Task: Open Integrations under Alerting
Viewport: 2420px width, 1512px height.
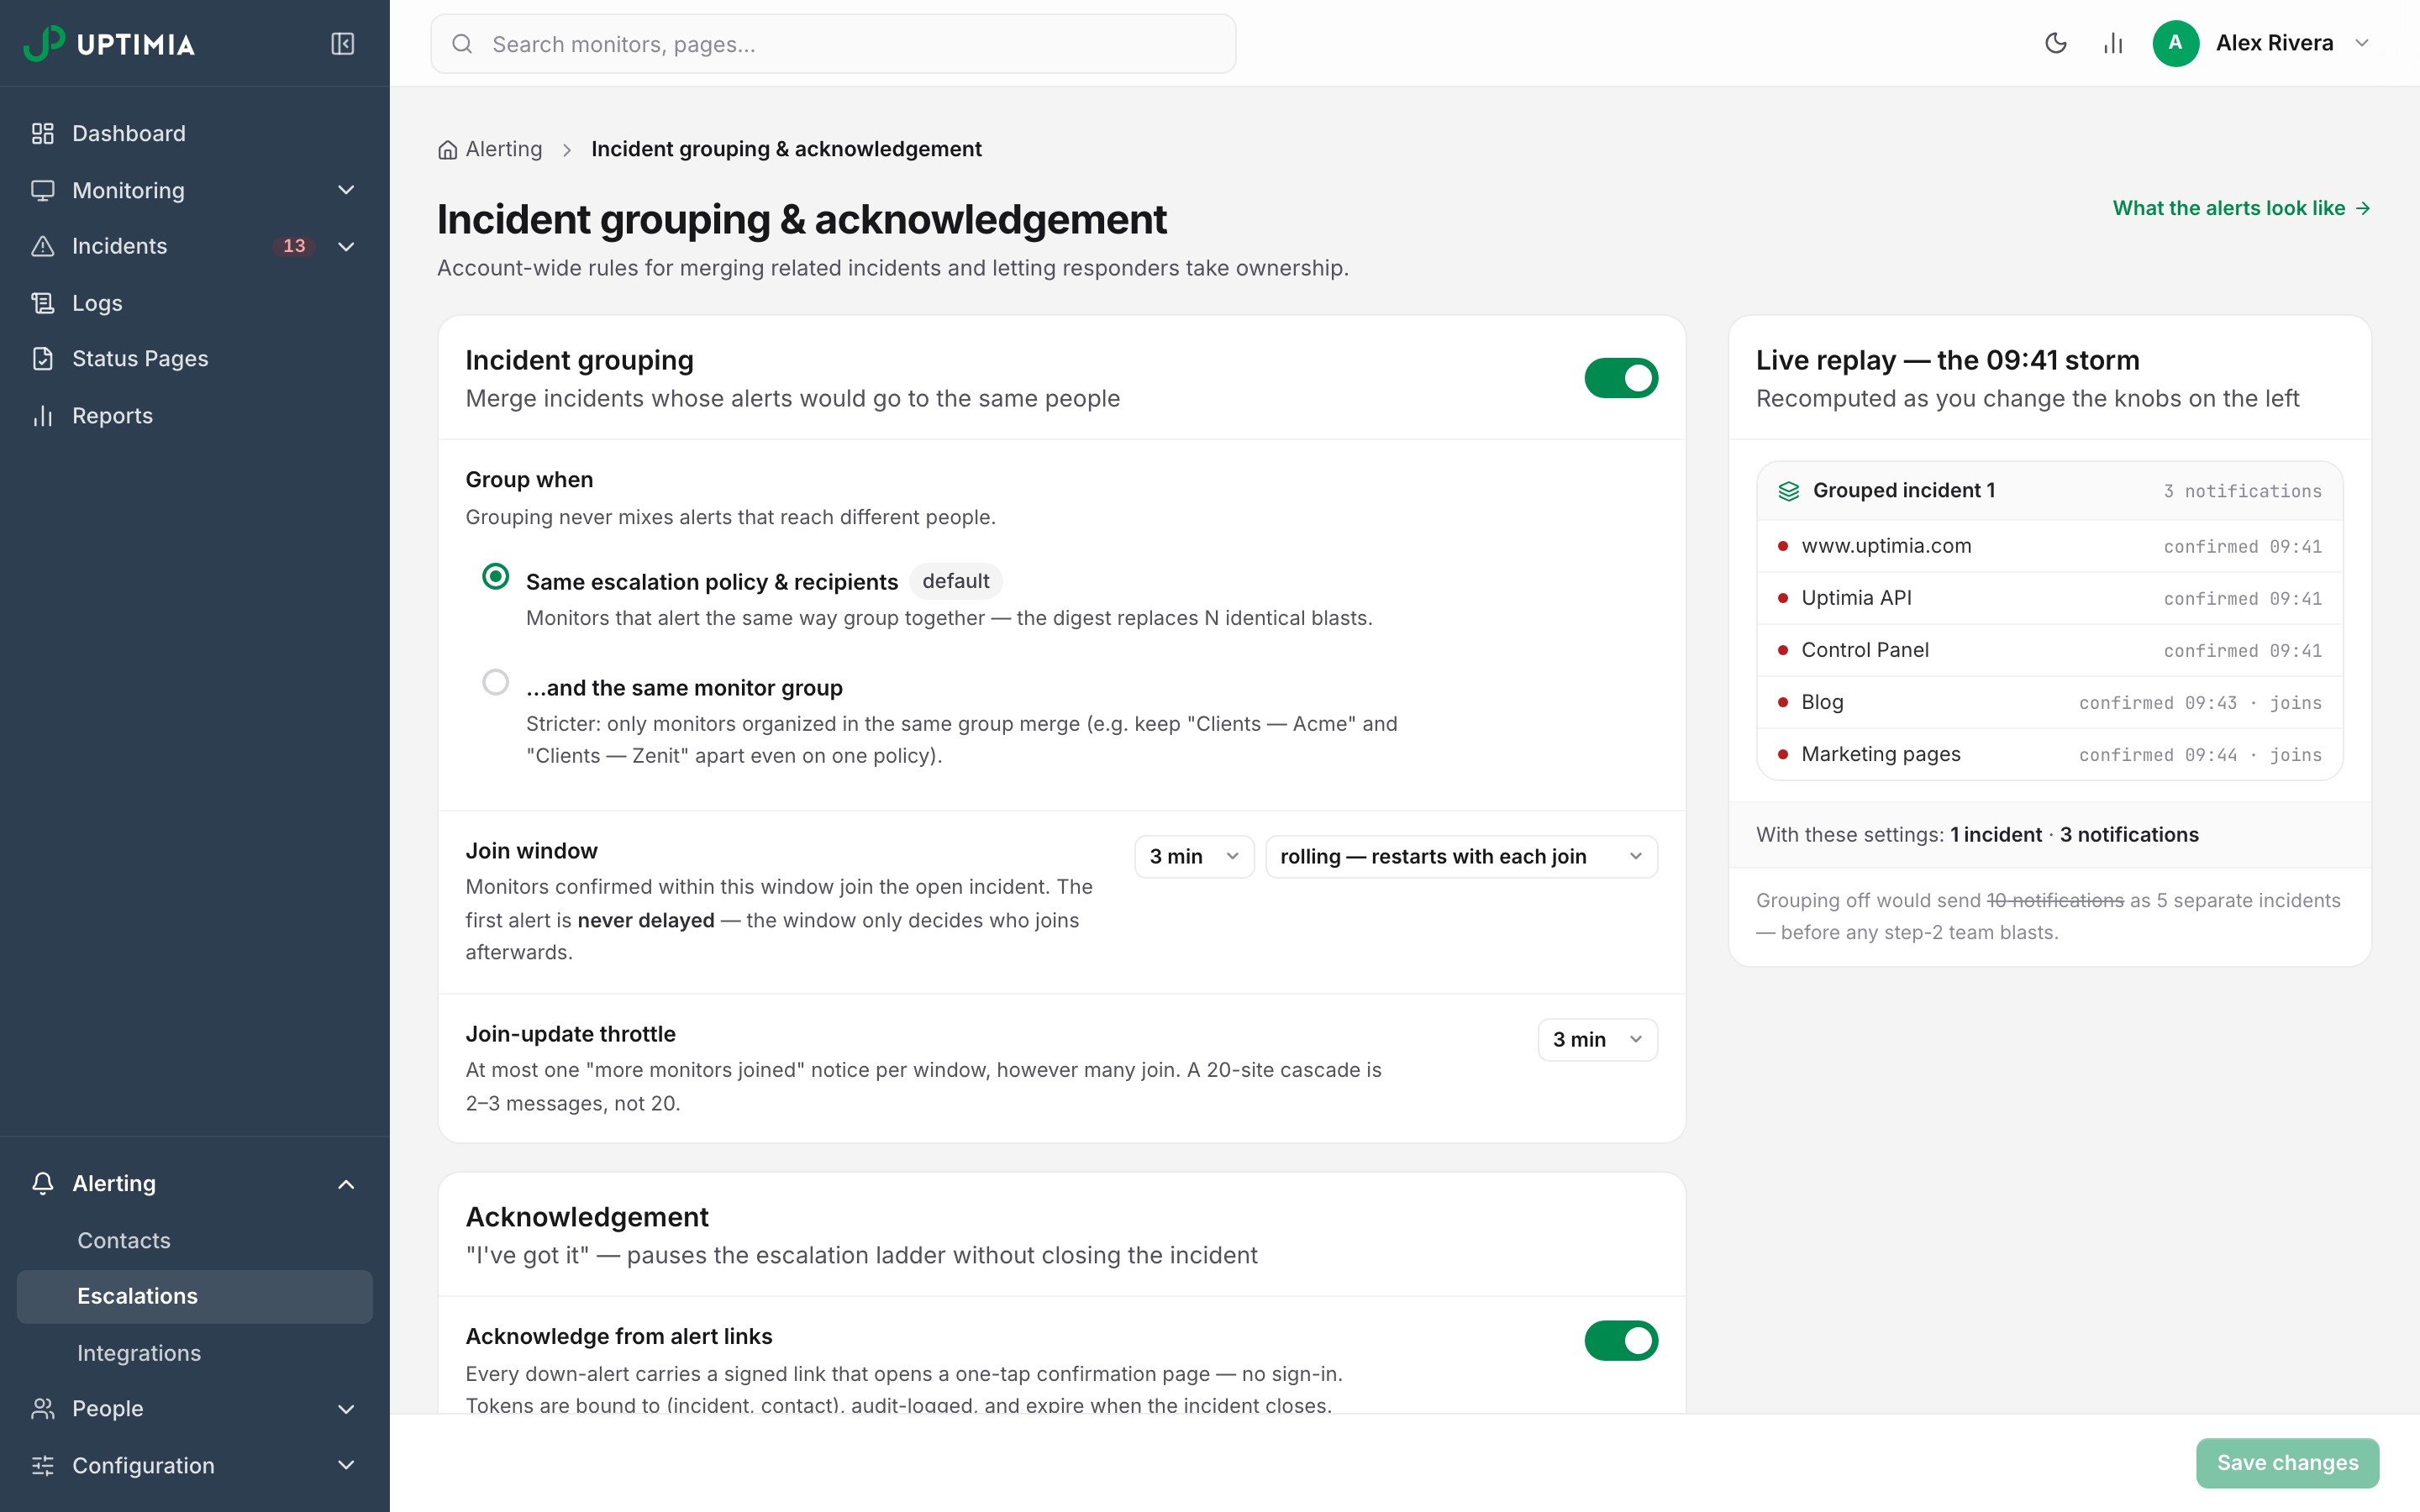Action: click(x=195, y=1353)
